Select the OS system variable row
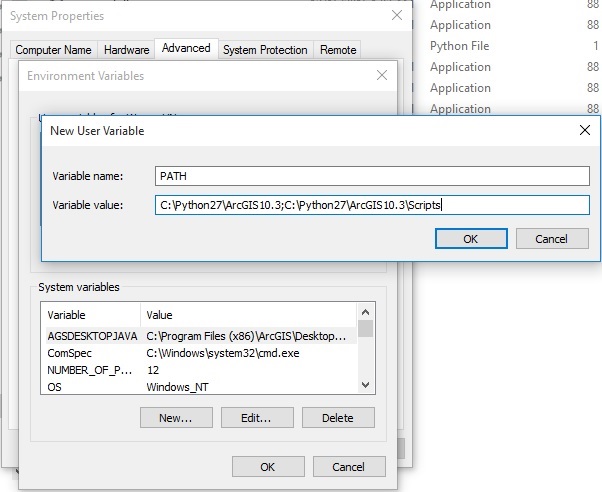602x492 pixels. (x=201, y=387)
